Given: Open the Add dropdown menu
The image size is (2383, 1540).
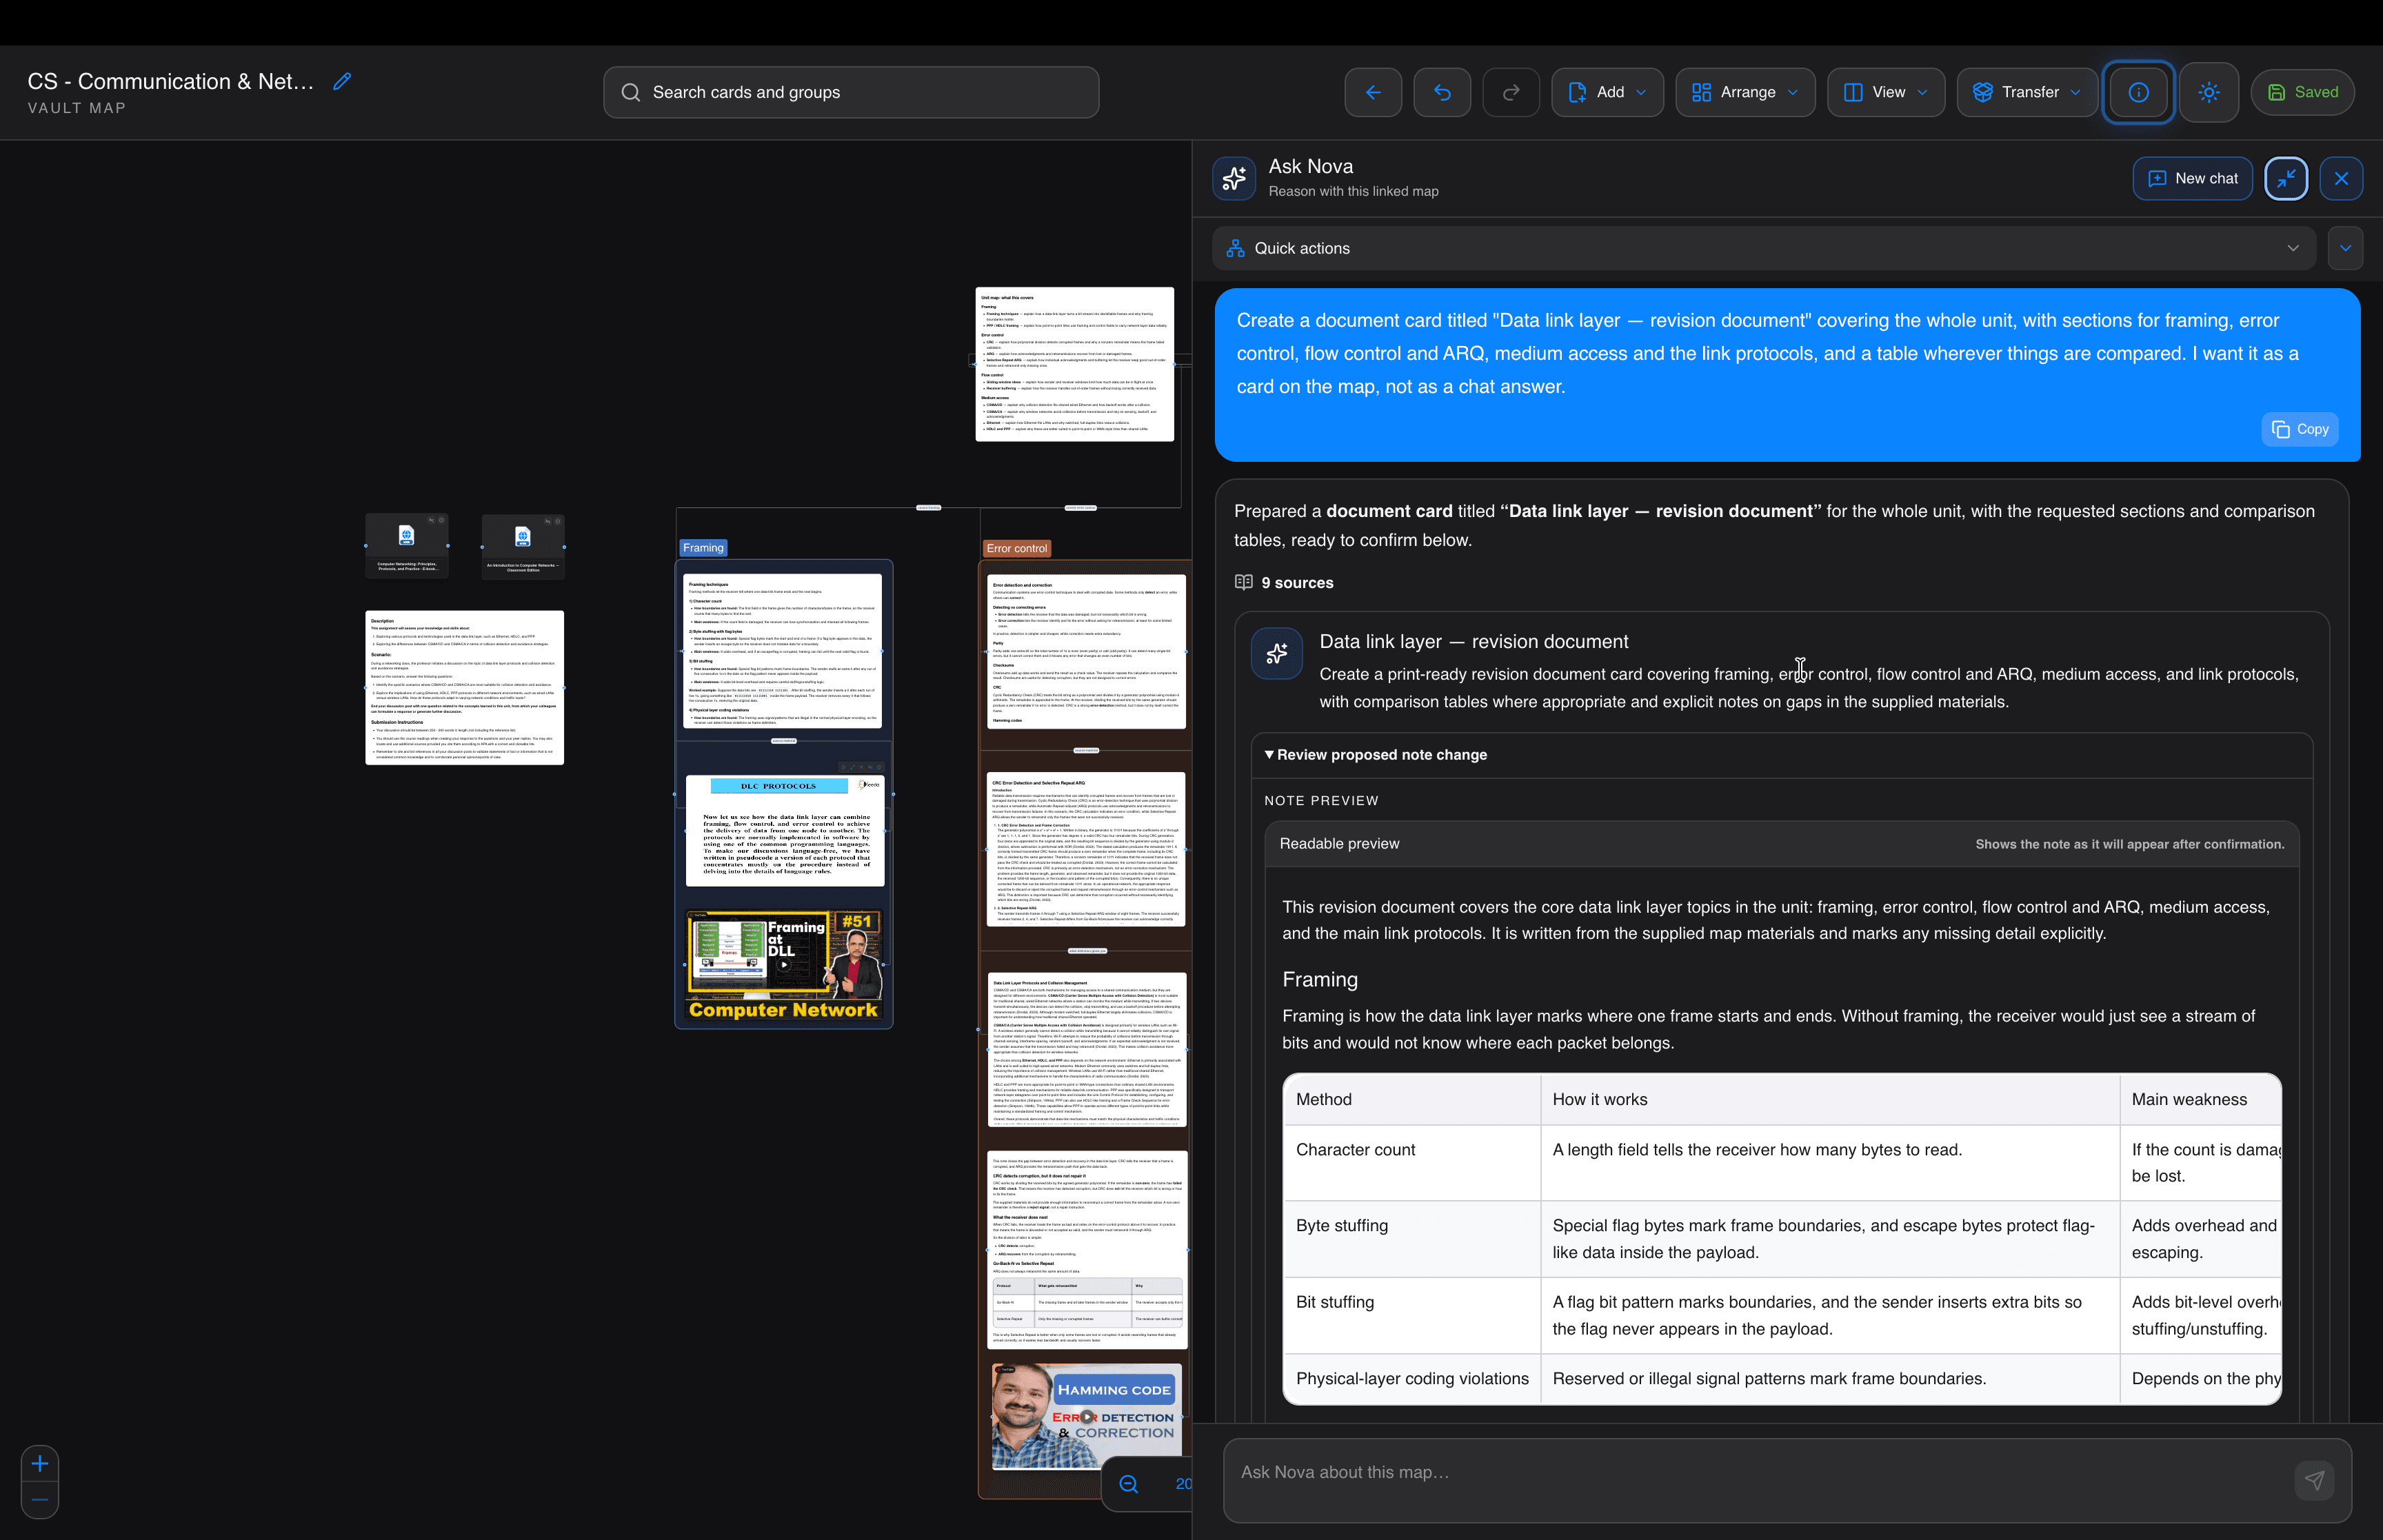Looking at the screenshot, I should point(1607,92).
